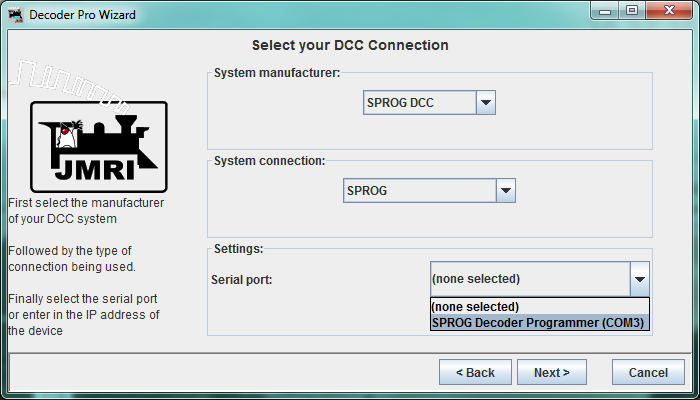
Task: Click the Decoder Pro title bar icon
Action: click(16, 15)
